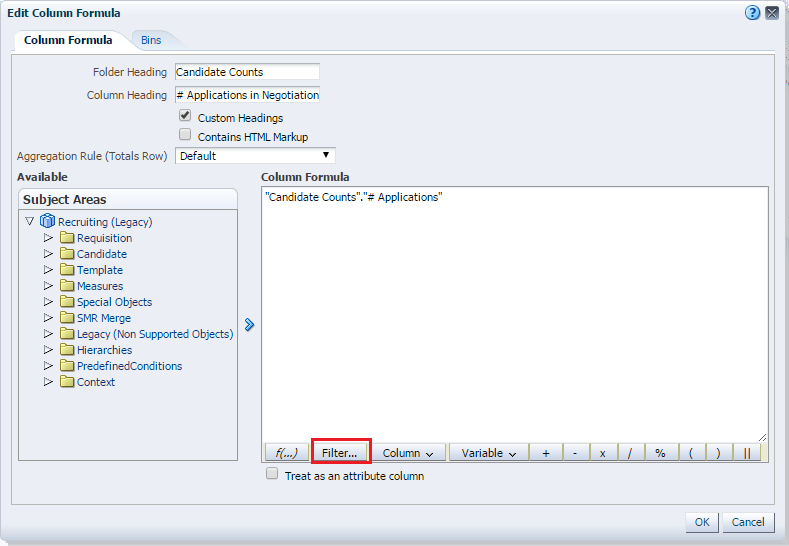Click the Hierarchies folder icon
789x546 pixels.
click(67, 350)
